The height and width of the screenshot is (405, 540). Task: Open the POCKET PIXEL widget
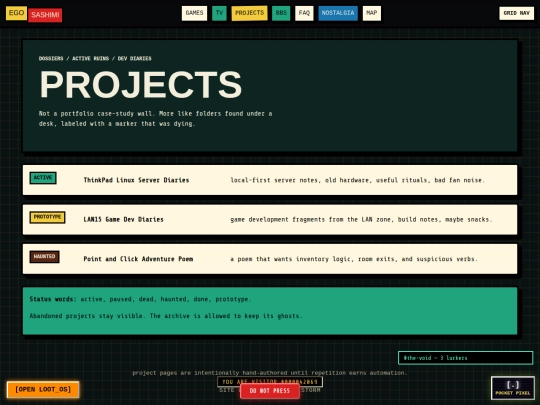513,388
